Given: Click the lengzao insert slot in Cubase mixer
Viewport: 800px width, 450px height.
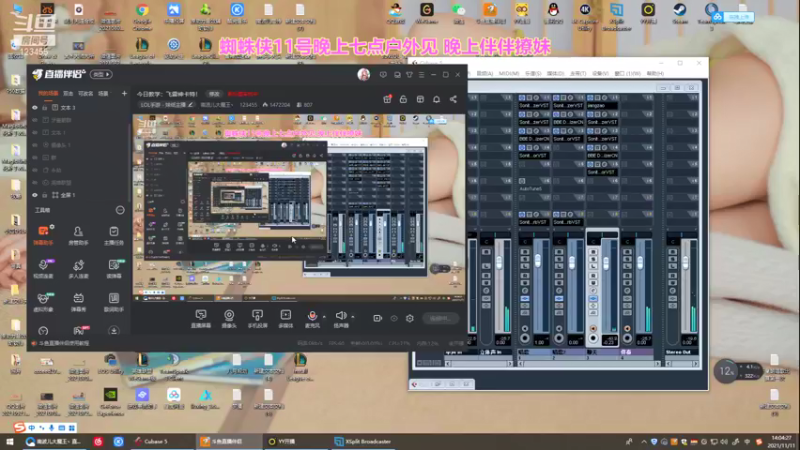Looking at the screenshot, I should click(x=602, y=106).
